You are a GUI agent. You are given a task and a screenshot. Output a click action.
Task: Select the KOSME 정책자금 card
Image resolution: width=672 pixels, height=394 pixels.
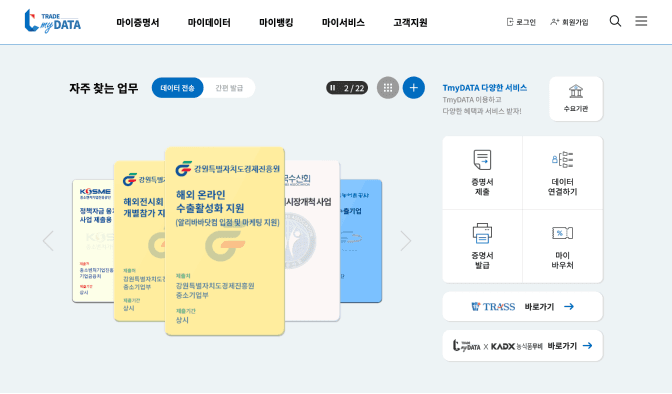coord(93,241)
